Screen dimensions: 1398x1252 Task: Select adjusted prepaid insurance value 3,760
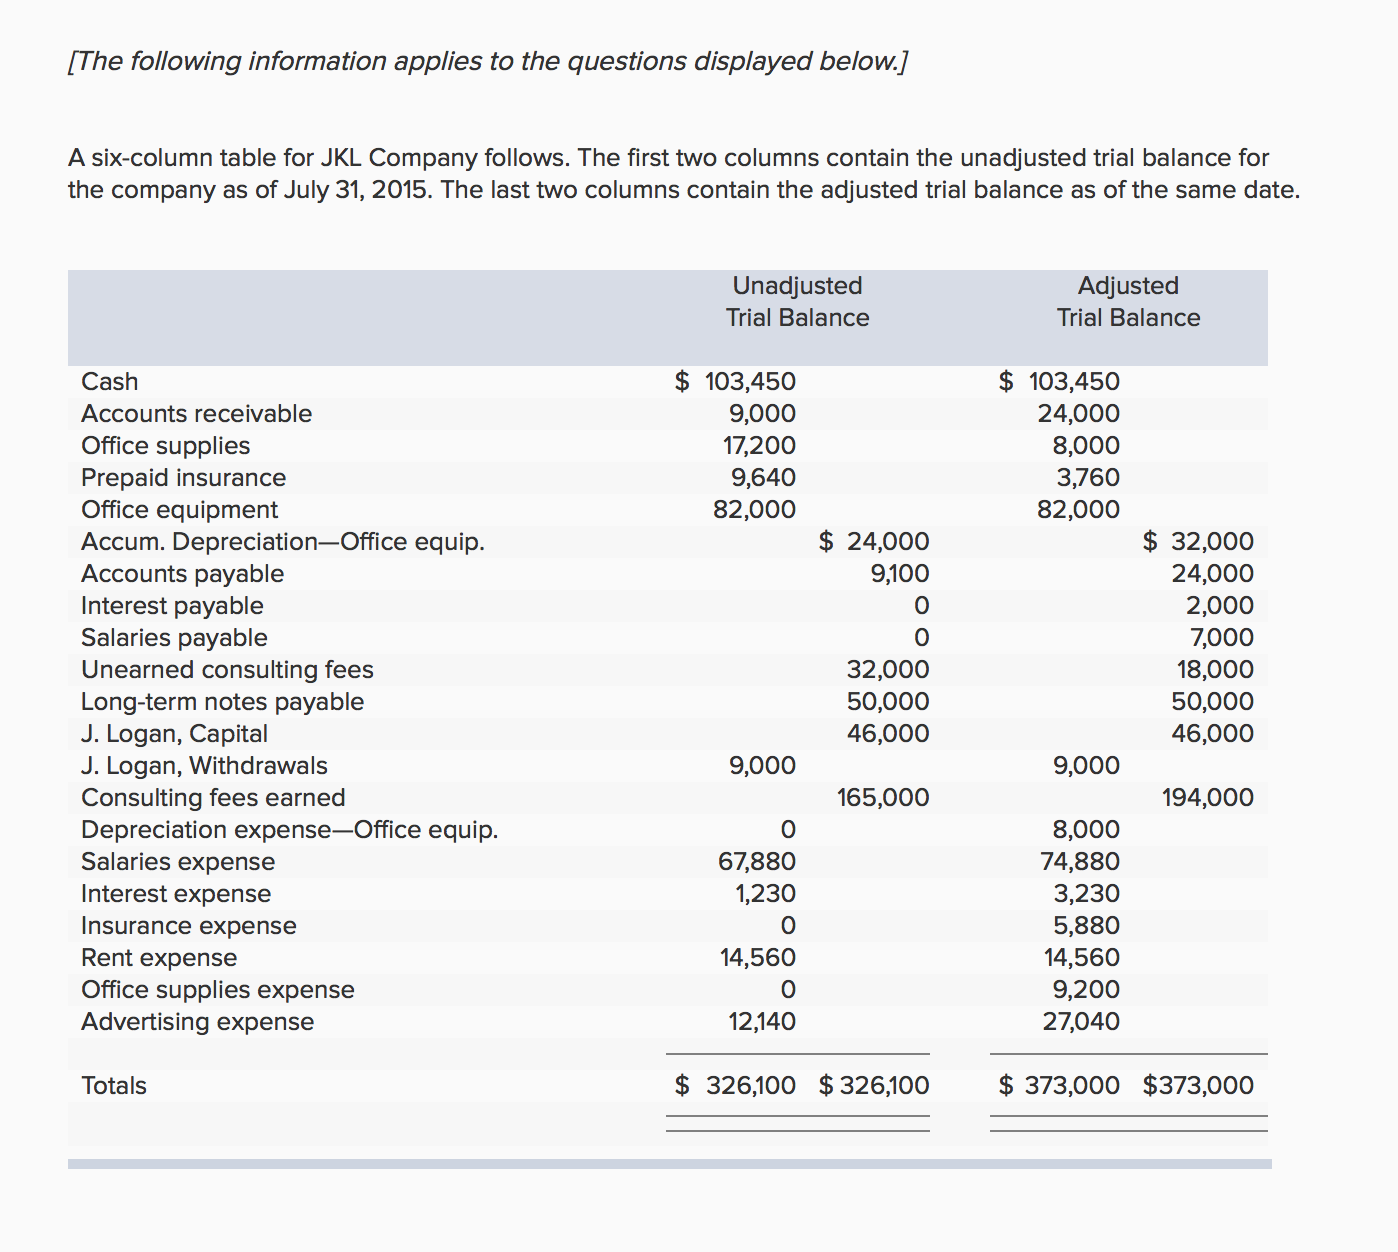coord(1088,478)
